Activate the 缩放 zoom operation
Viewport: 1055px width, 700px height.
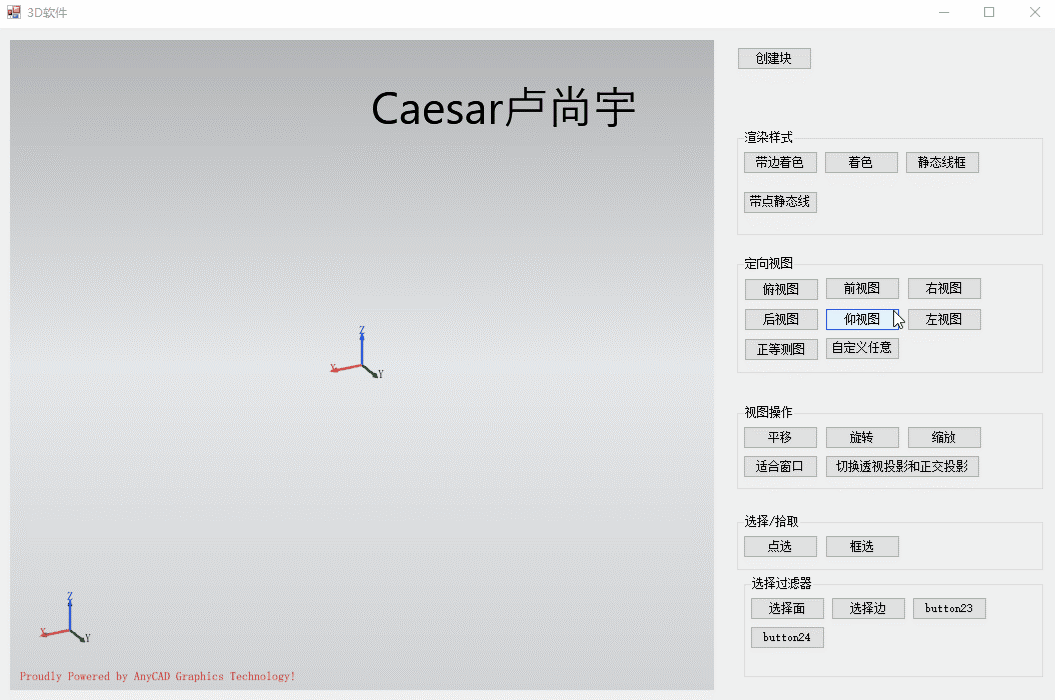tap(944, 438)
